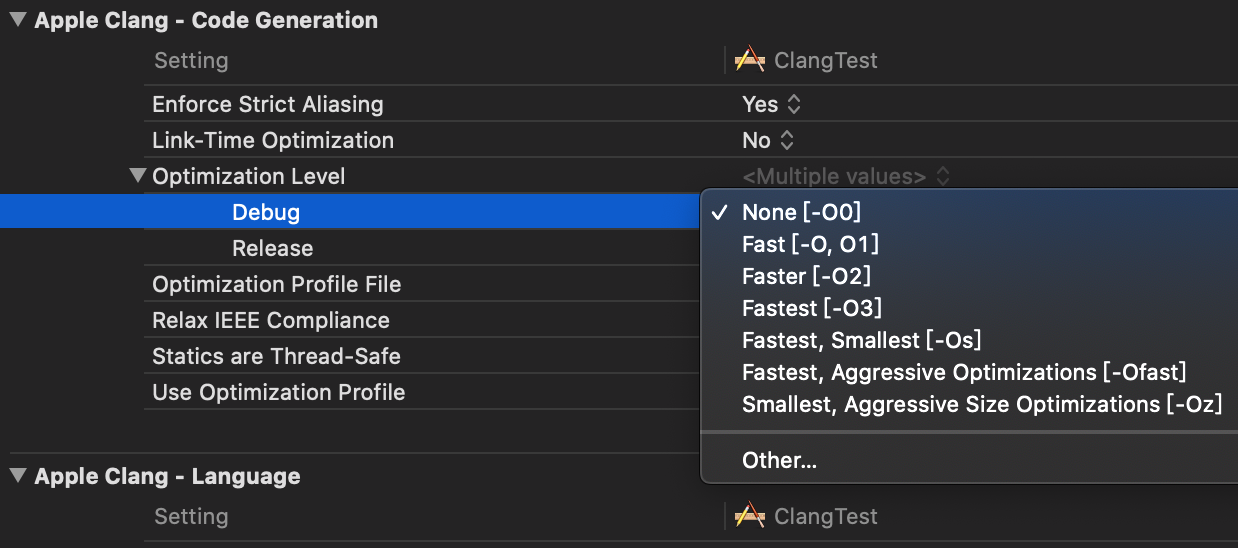Collapse the Apple Clang - Language section
The width and height of the screenshot is (1238, 548).
pos(18,476)
